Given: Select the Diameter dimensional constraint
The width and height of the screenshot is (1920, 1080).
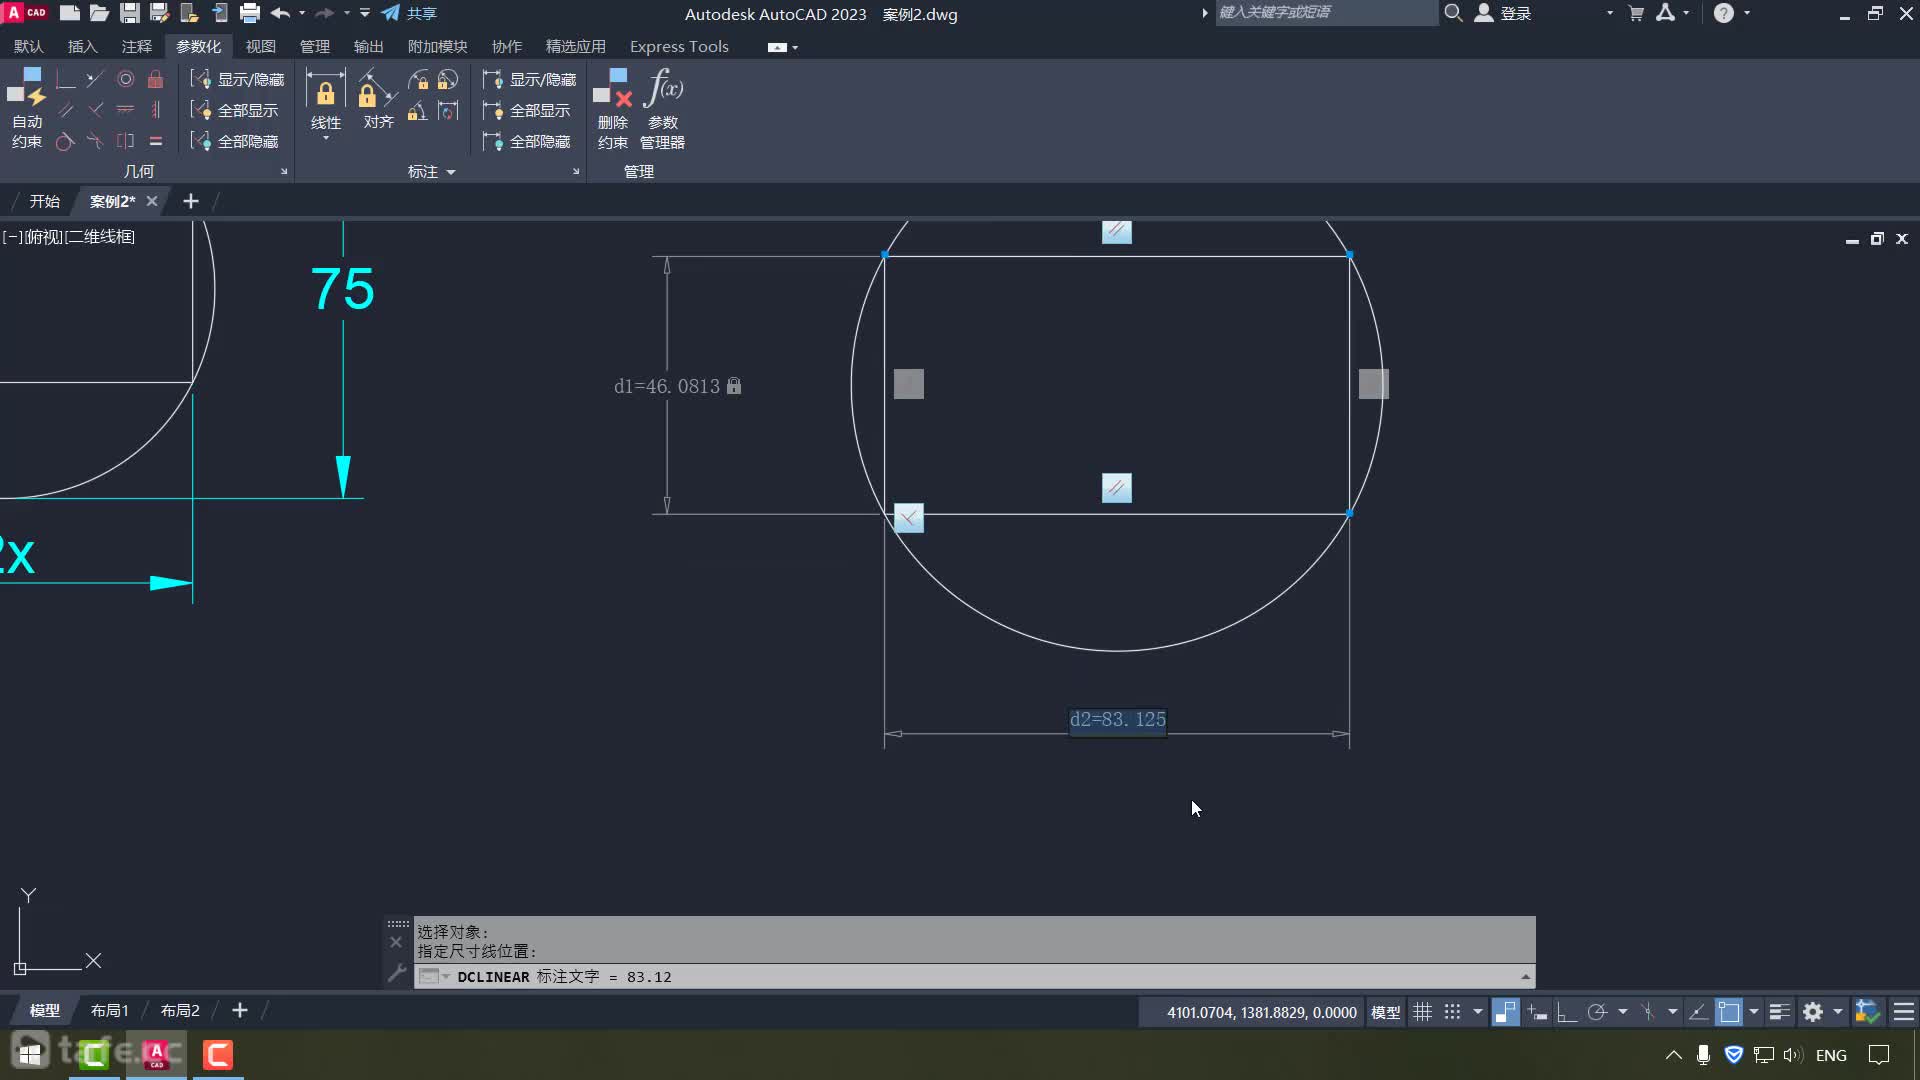Looking at the screenshot, I should click(x=448, y=79).
